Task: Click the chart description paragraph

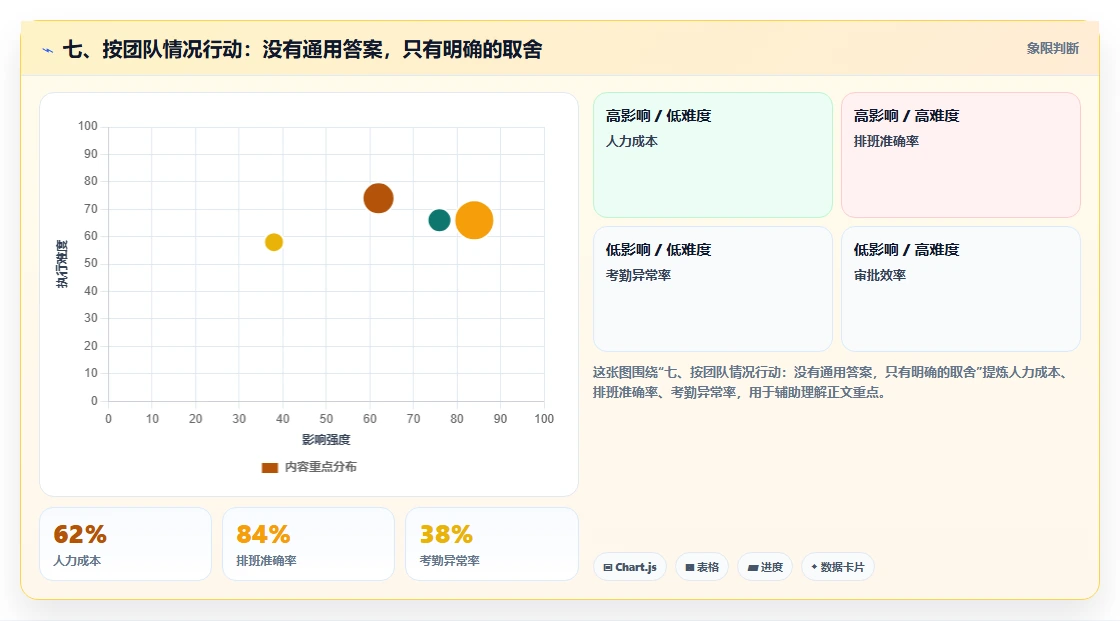Action: (x=832, y=382)
